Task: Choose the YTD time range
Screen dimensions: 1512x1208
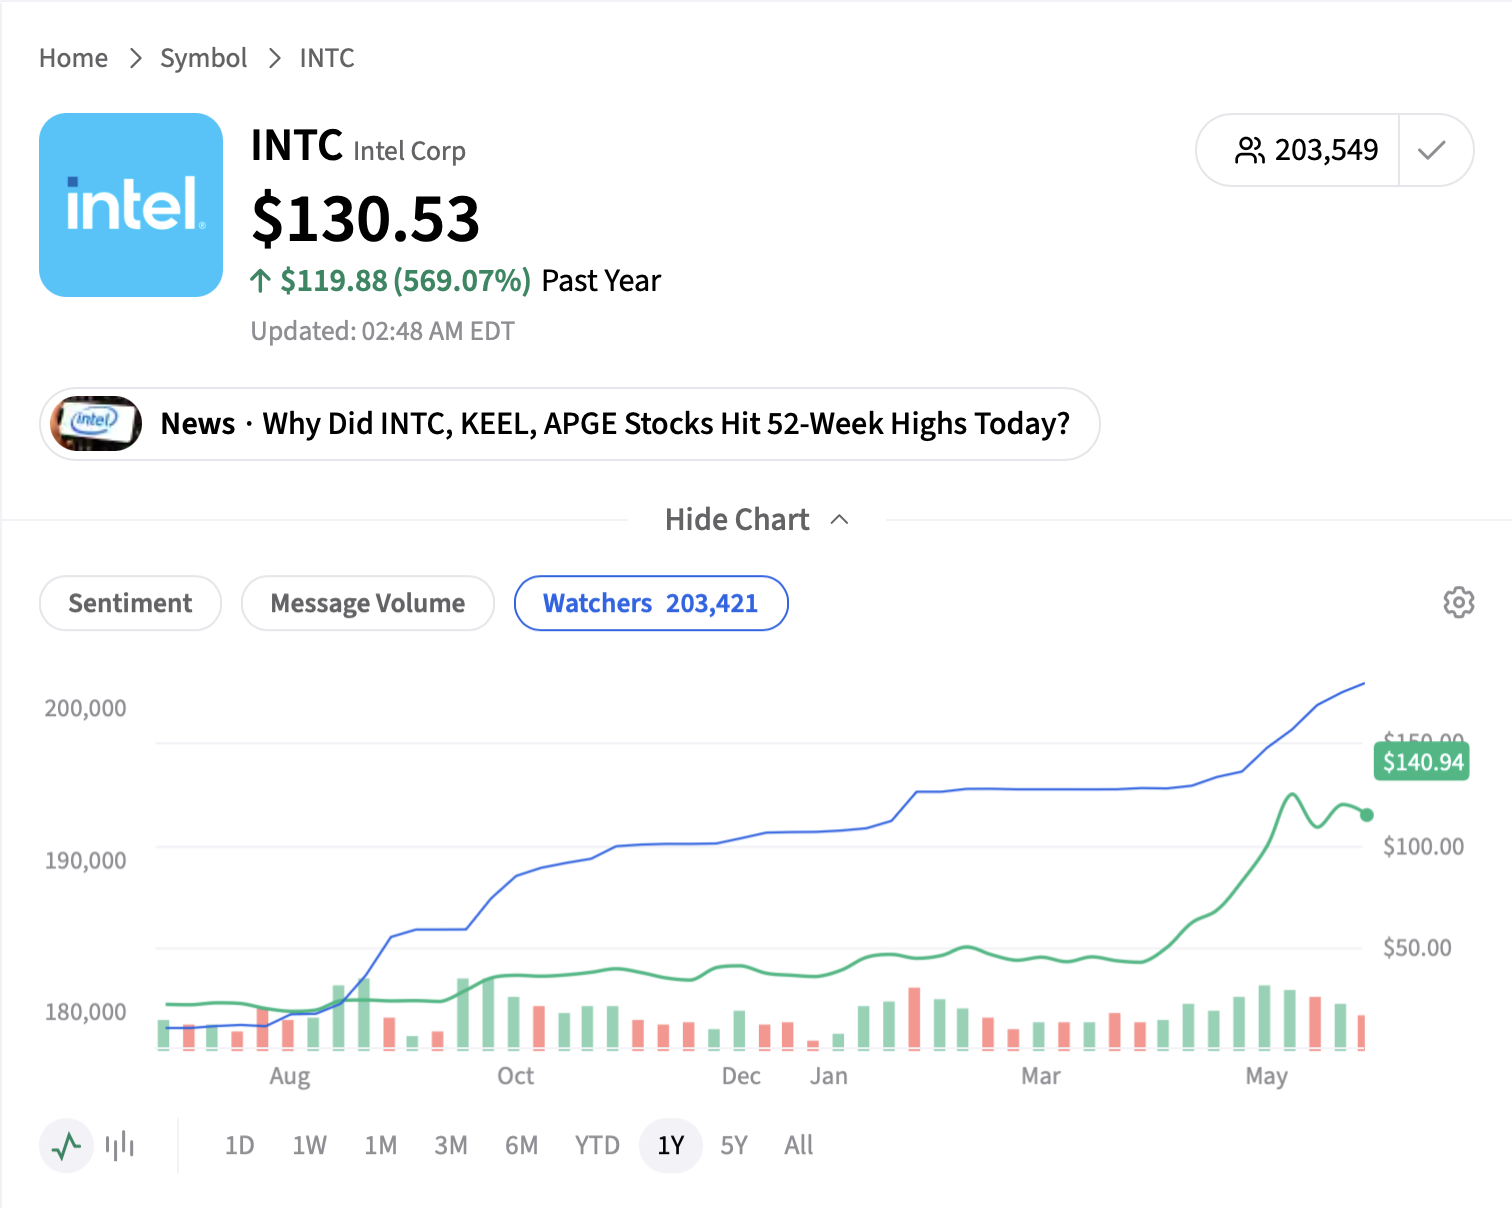Action: 597,1145
